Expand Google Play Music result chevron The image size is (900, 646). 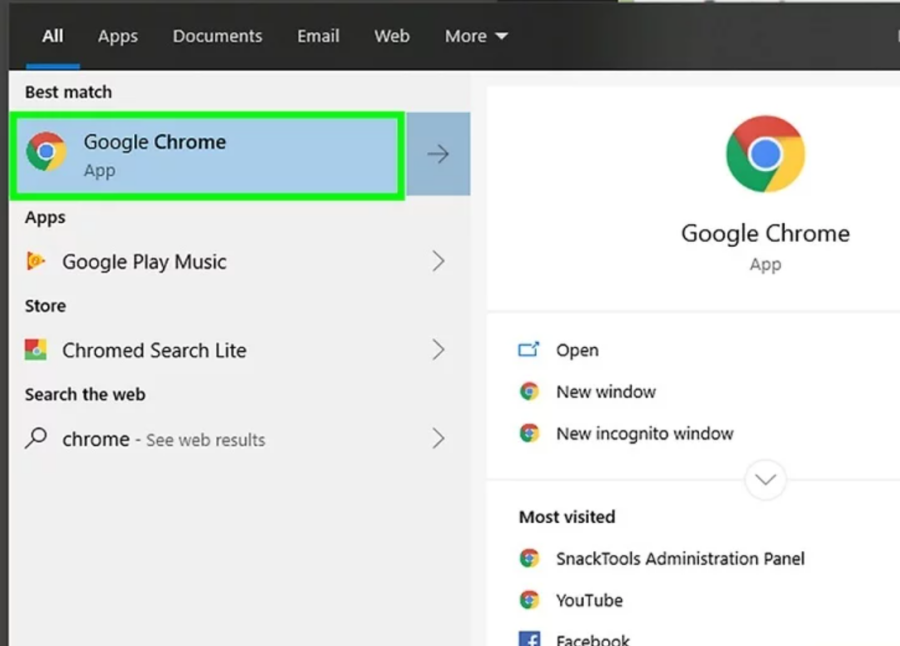tap(439, 261)
